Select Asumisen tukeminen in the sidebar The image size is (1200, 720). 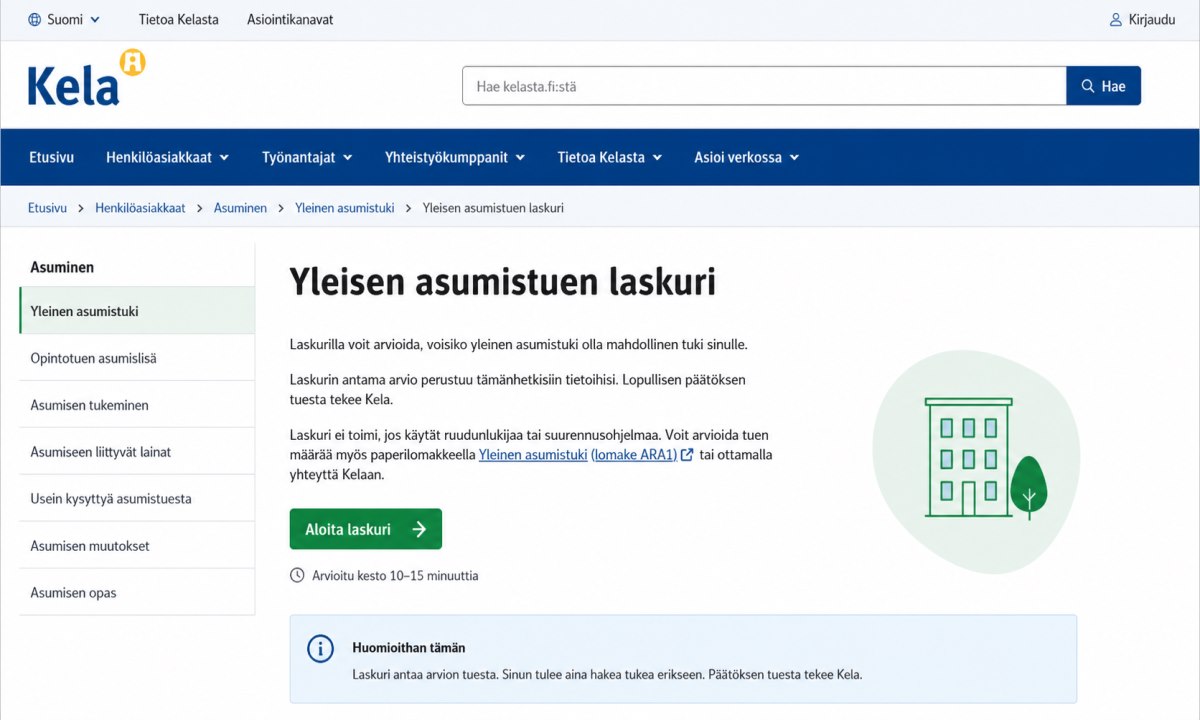[137, 405]
